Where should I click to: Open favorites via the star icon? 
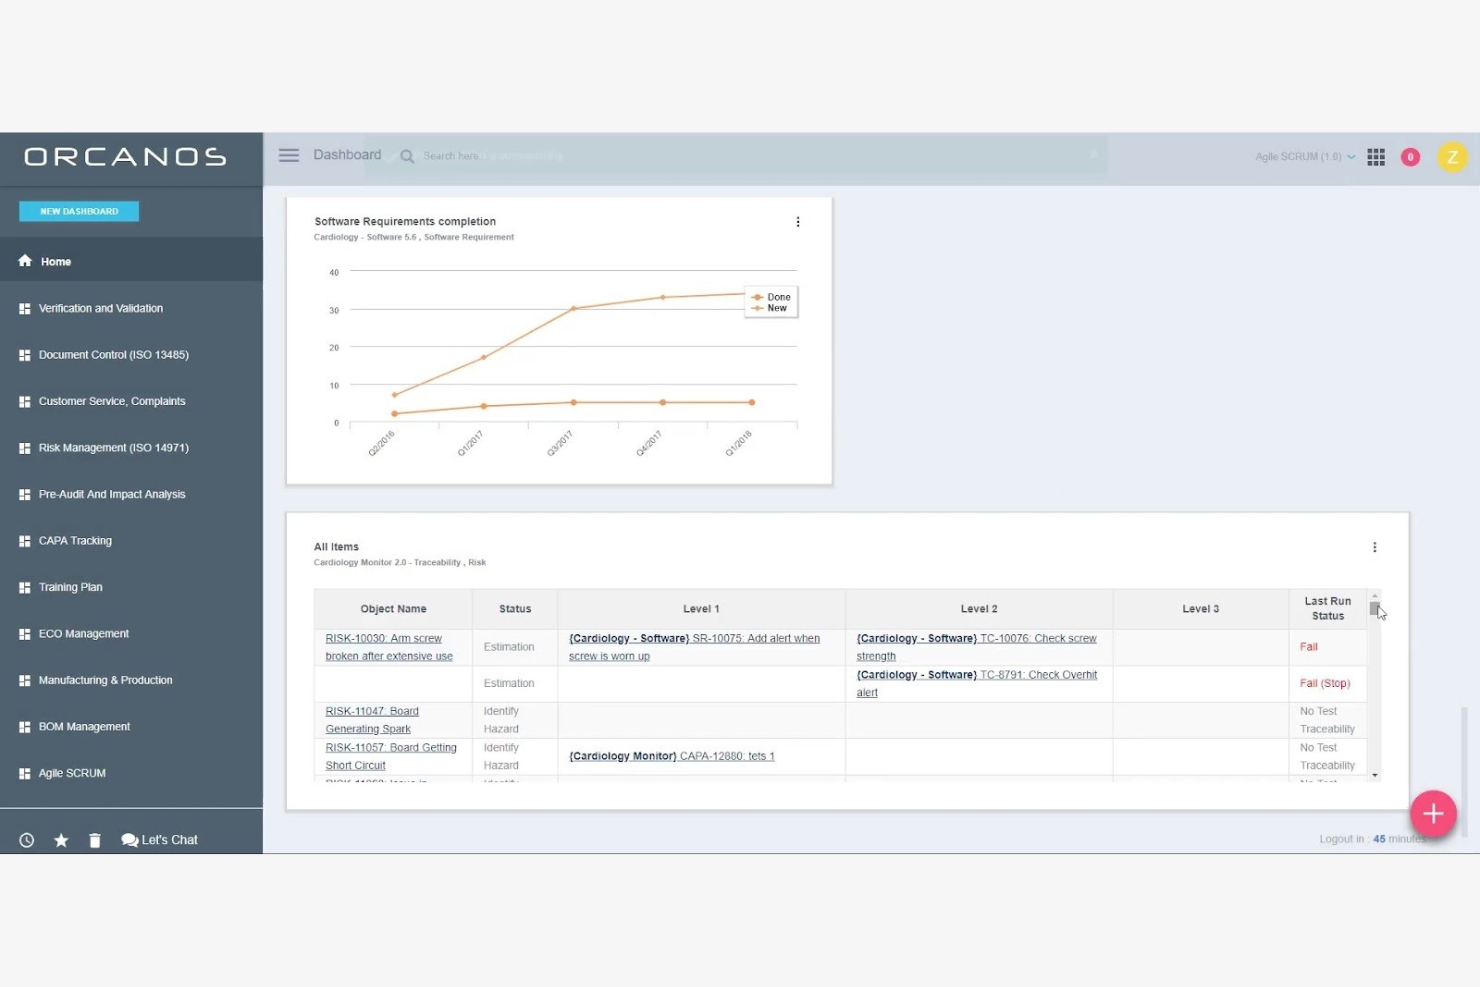(x=60, y=839)
